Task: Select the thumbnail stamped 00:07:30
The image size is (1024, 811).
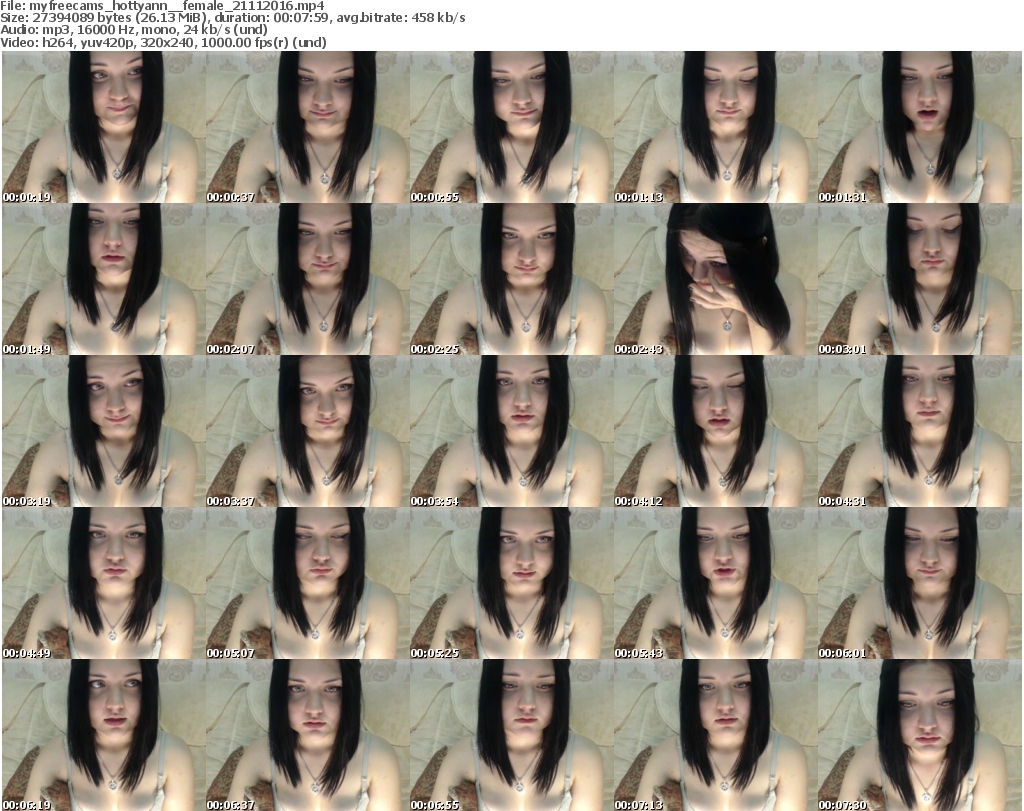Action: (920, 735)
